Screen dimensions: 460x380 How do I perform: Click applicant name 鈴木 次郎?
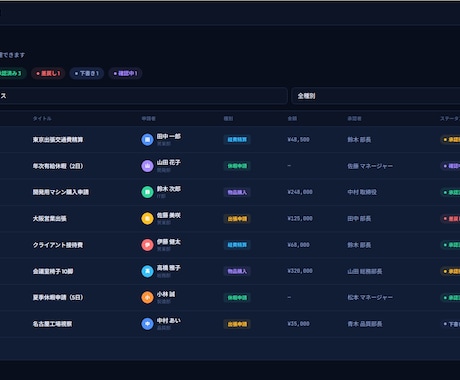click(x=169, y=189)
